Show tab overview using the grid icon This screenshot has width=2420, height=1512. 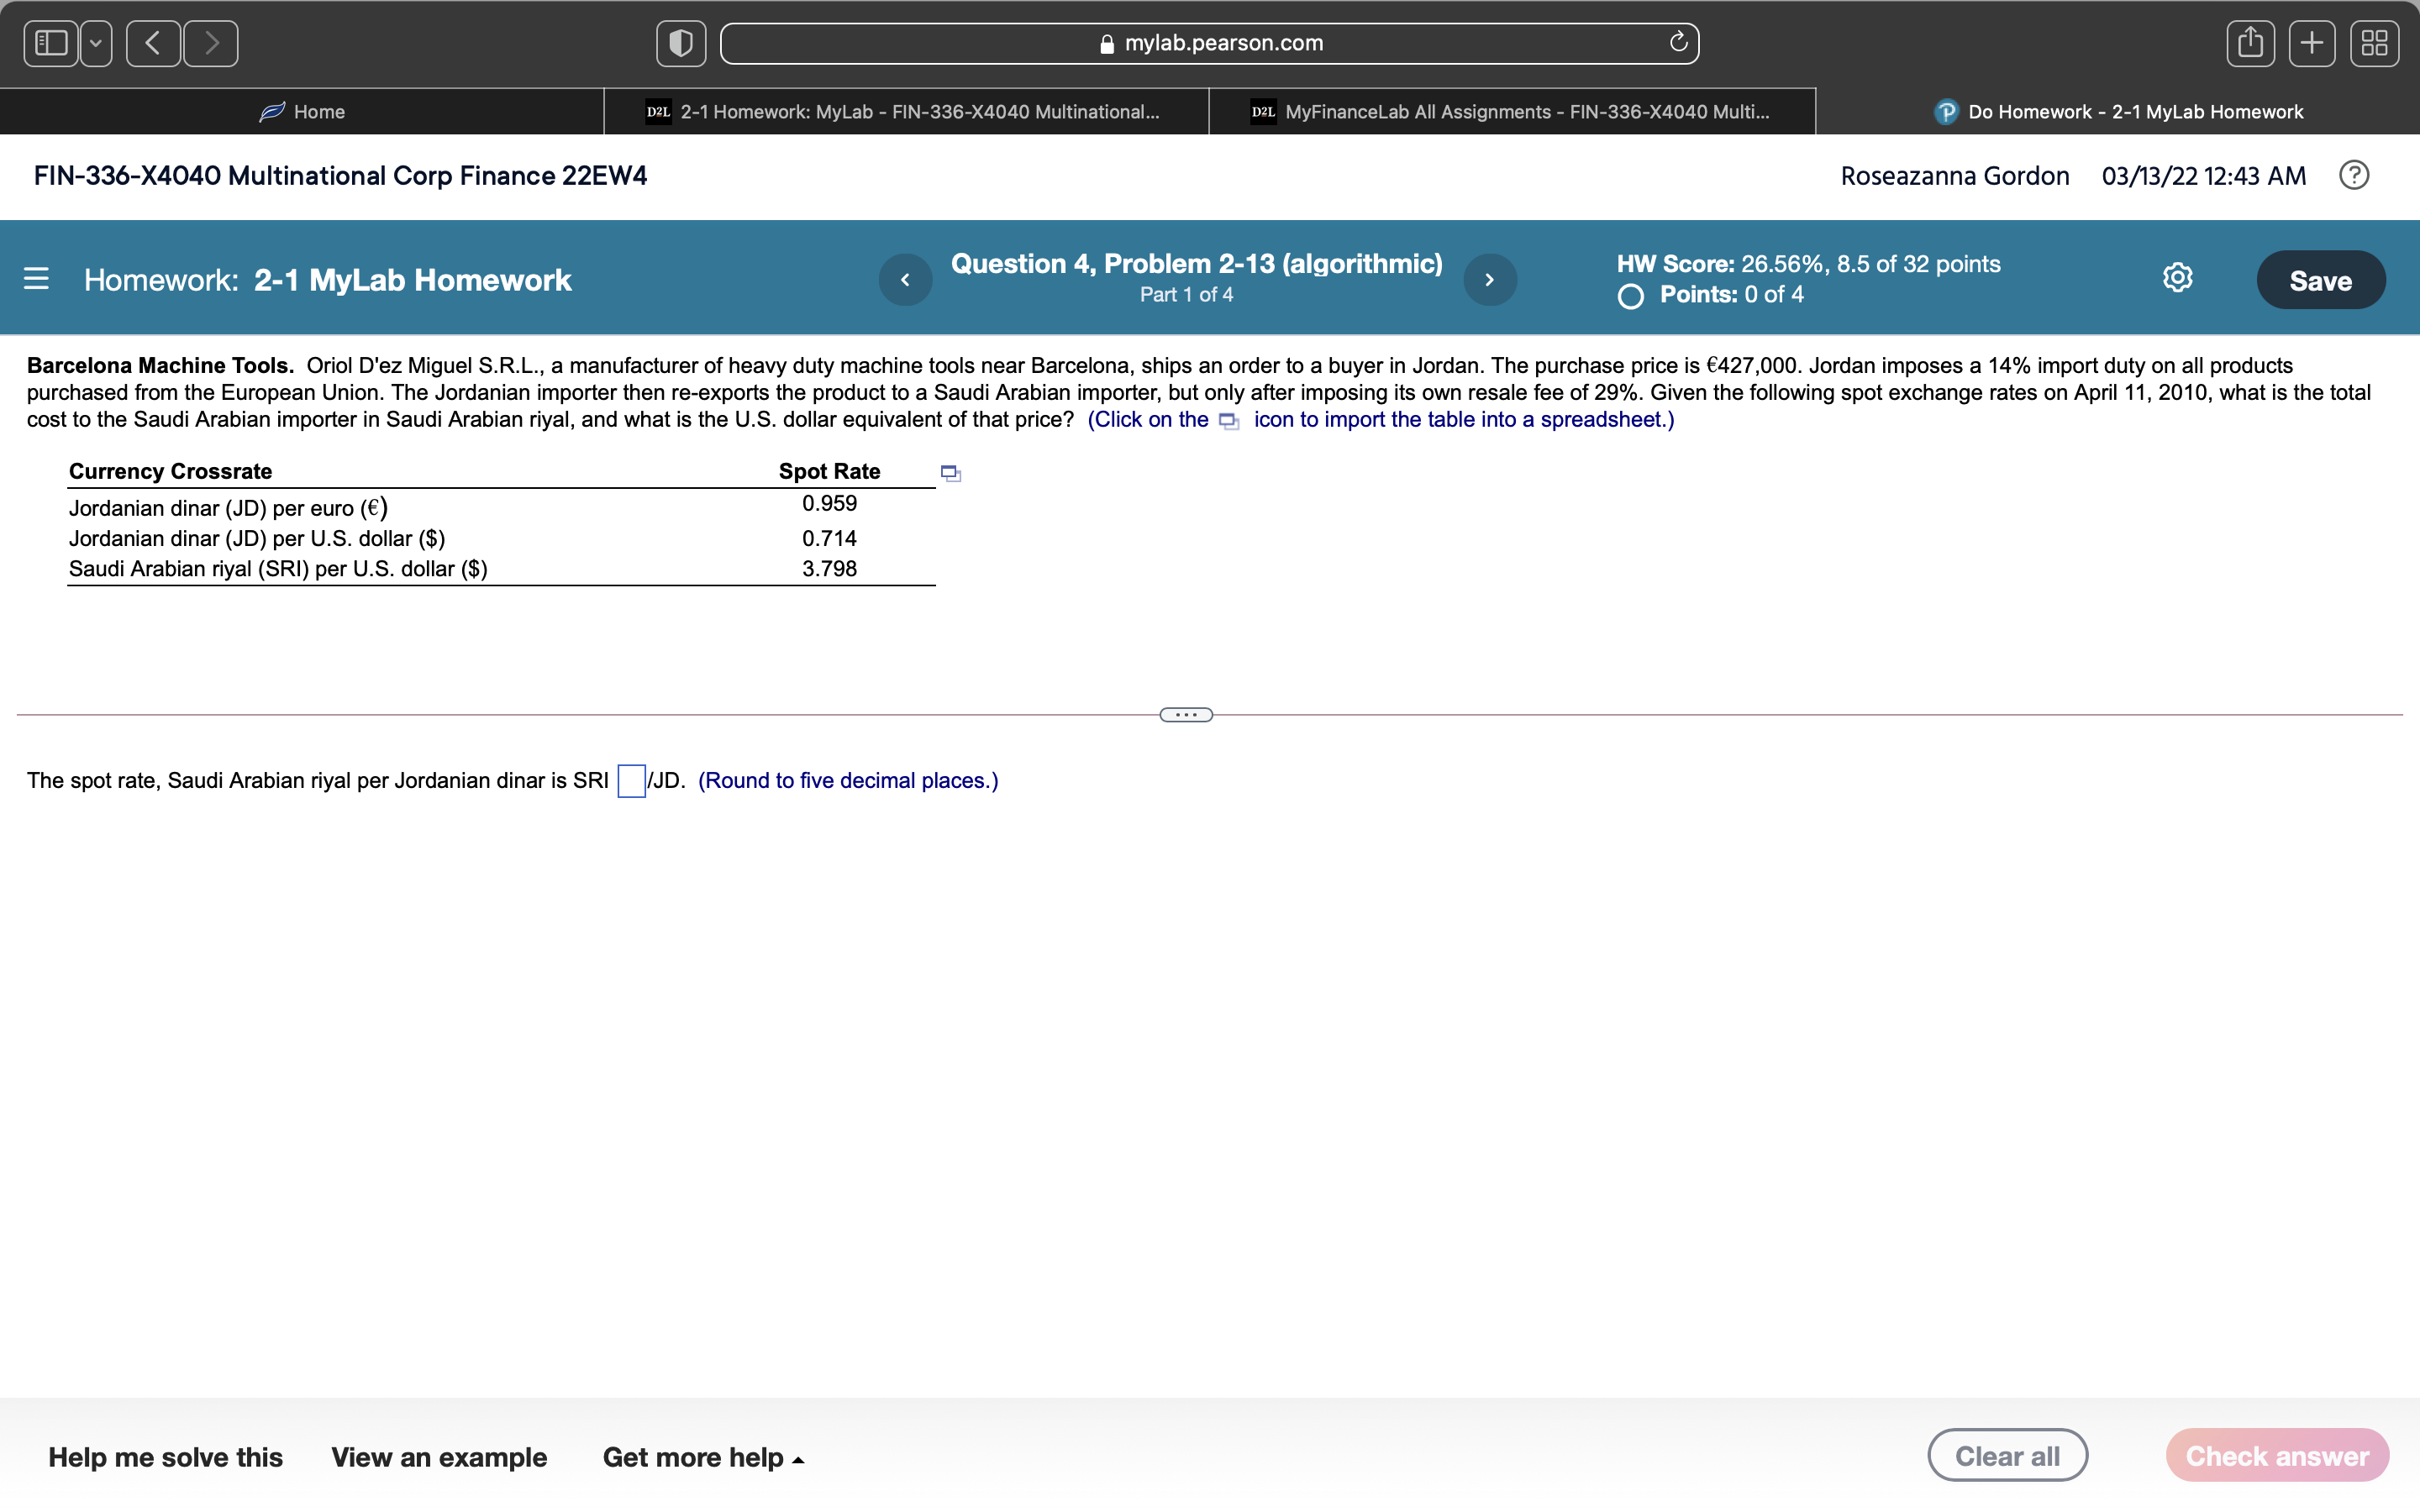point(2375,42)
